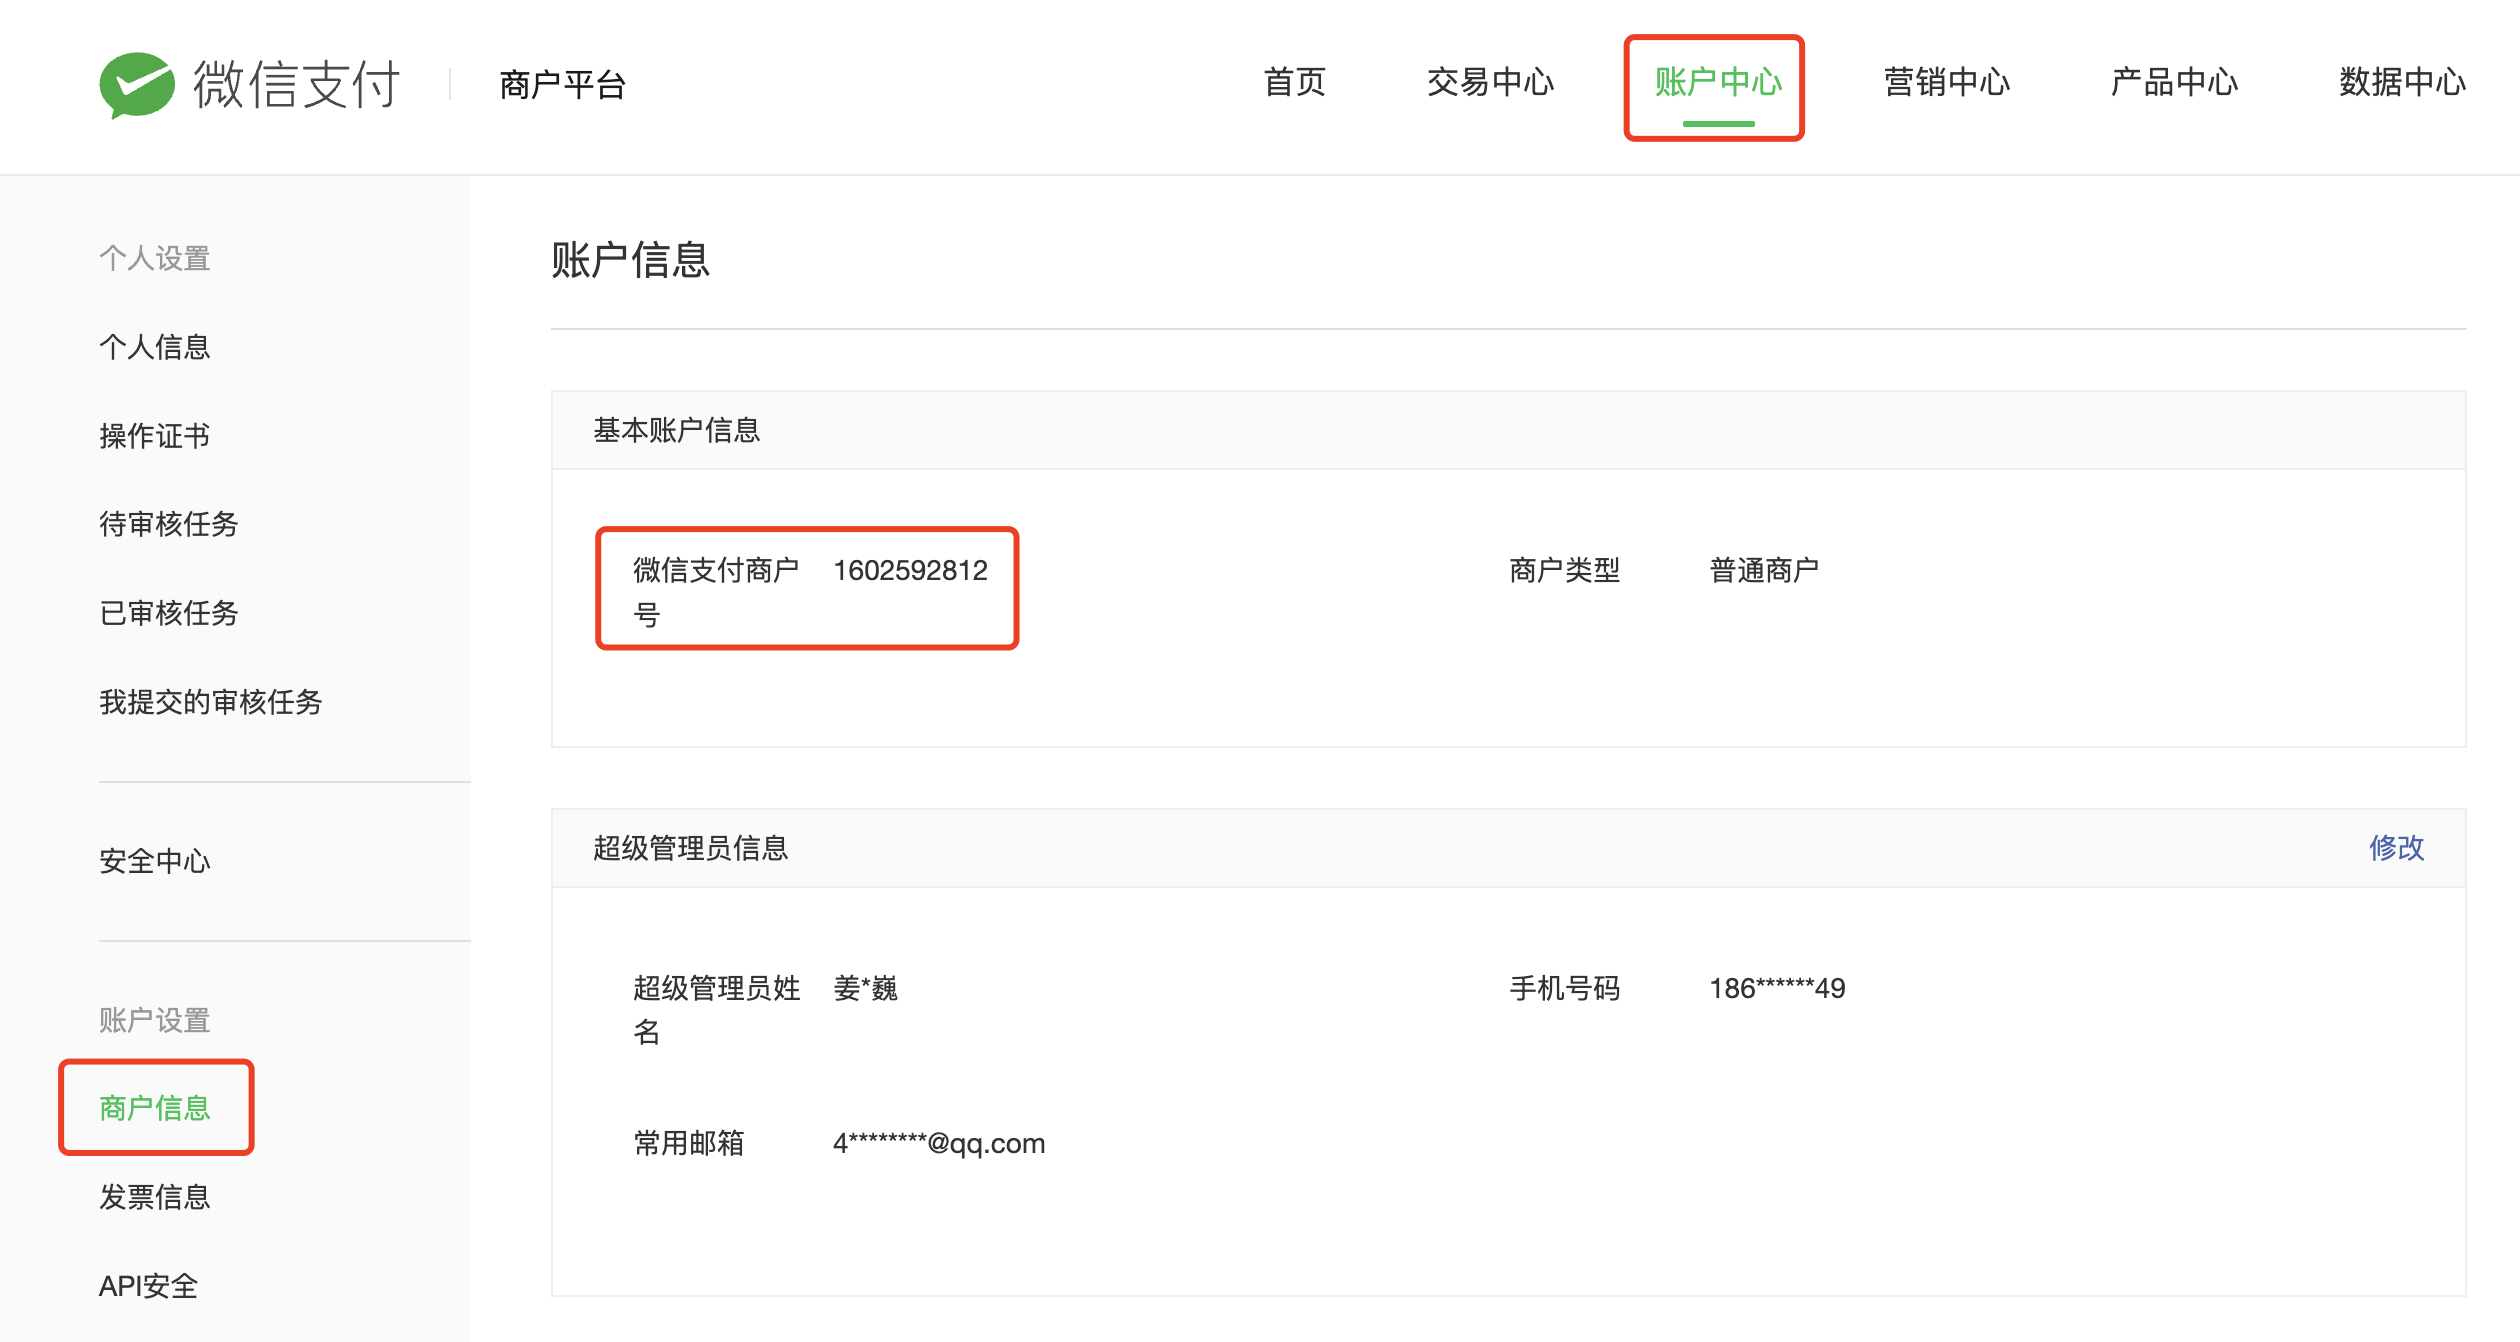Open 待审核任务 in the sidebar
Viewport: 2520px width, 1342px height.
click(169, 524)
